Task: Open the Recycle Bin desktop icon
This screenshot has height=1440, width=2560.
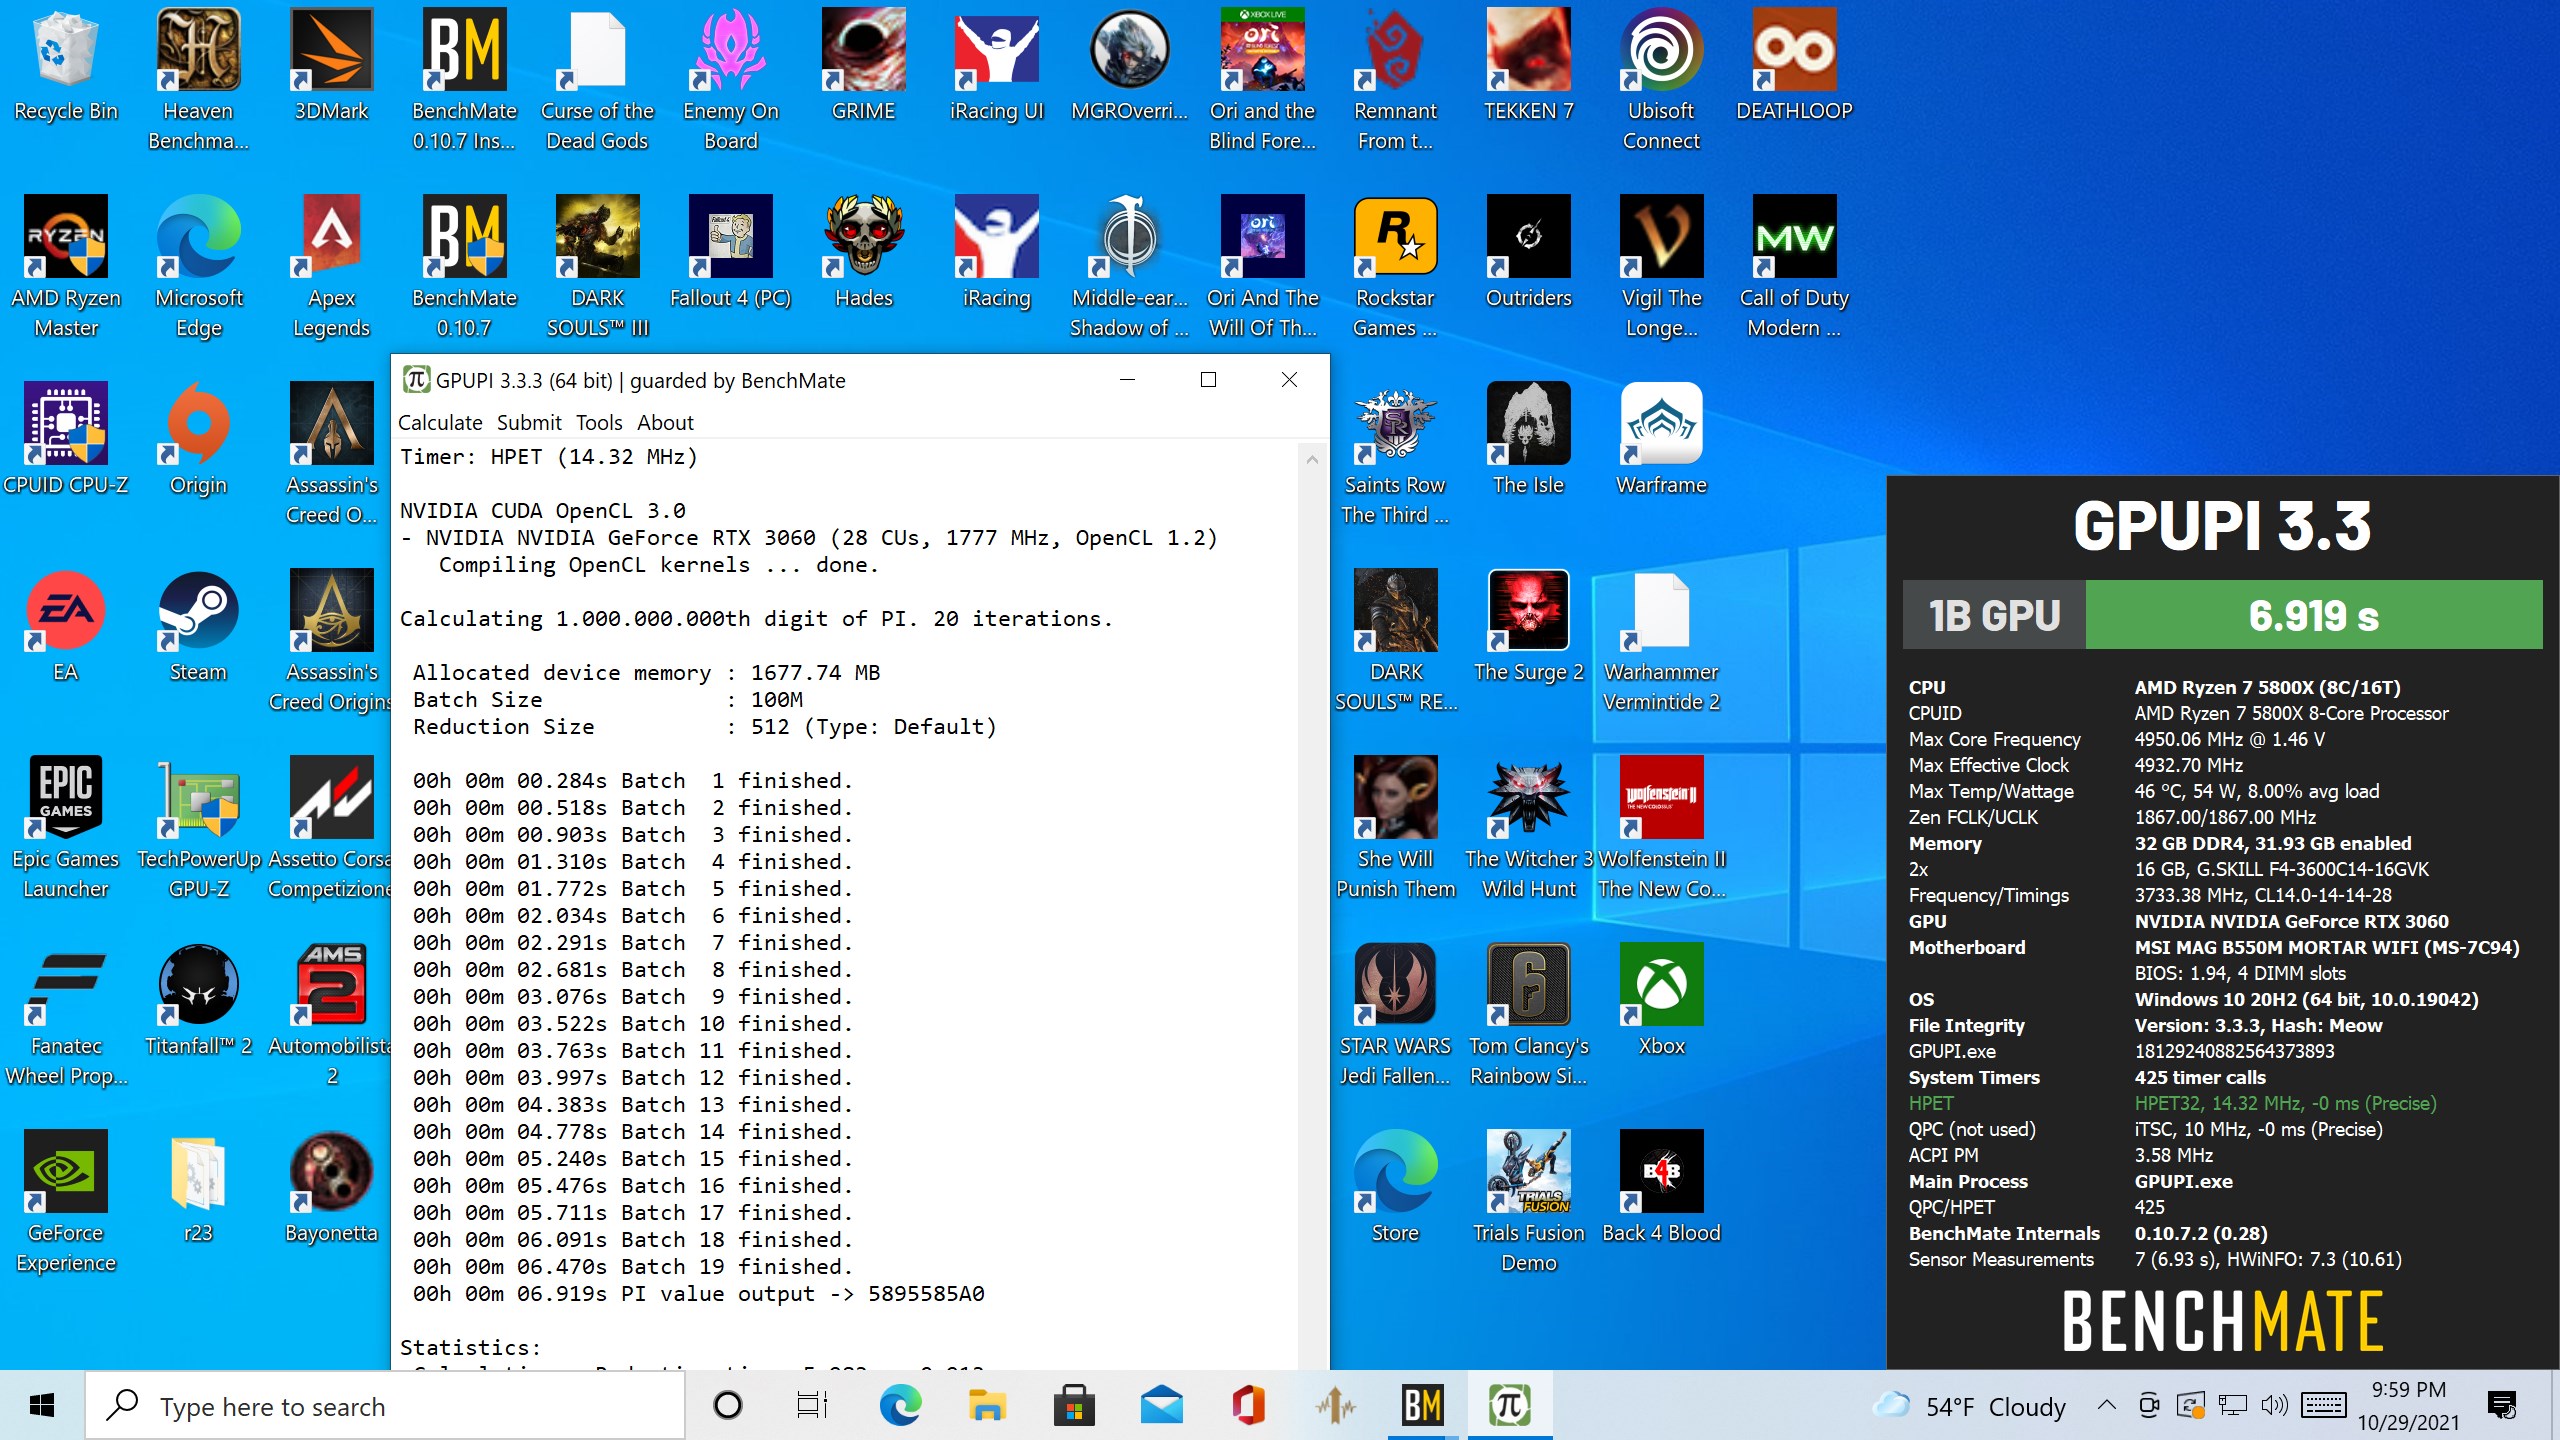Action: pos(66,66)
